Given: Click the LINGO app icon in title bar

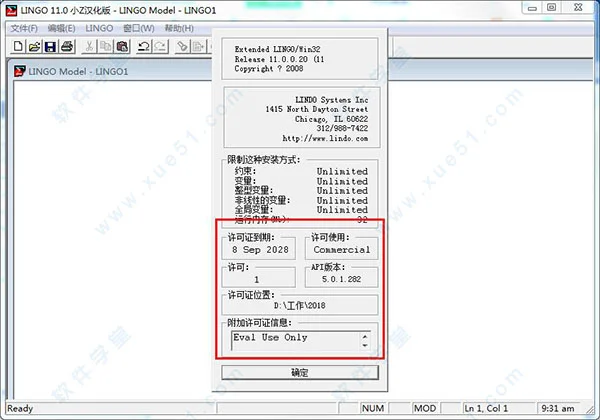Looking at the screenshot, I should [11, 10].
